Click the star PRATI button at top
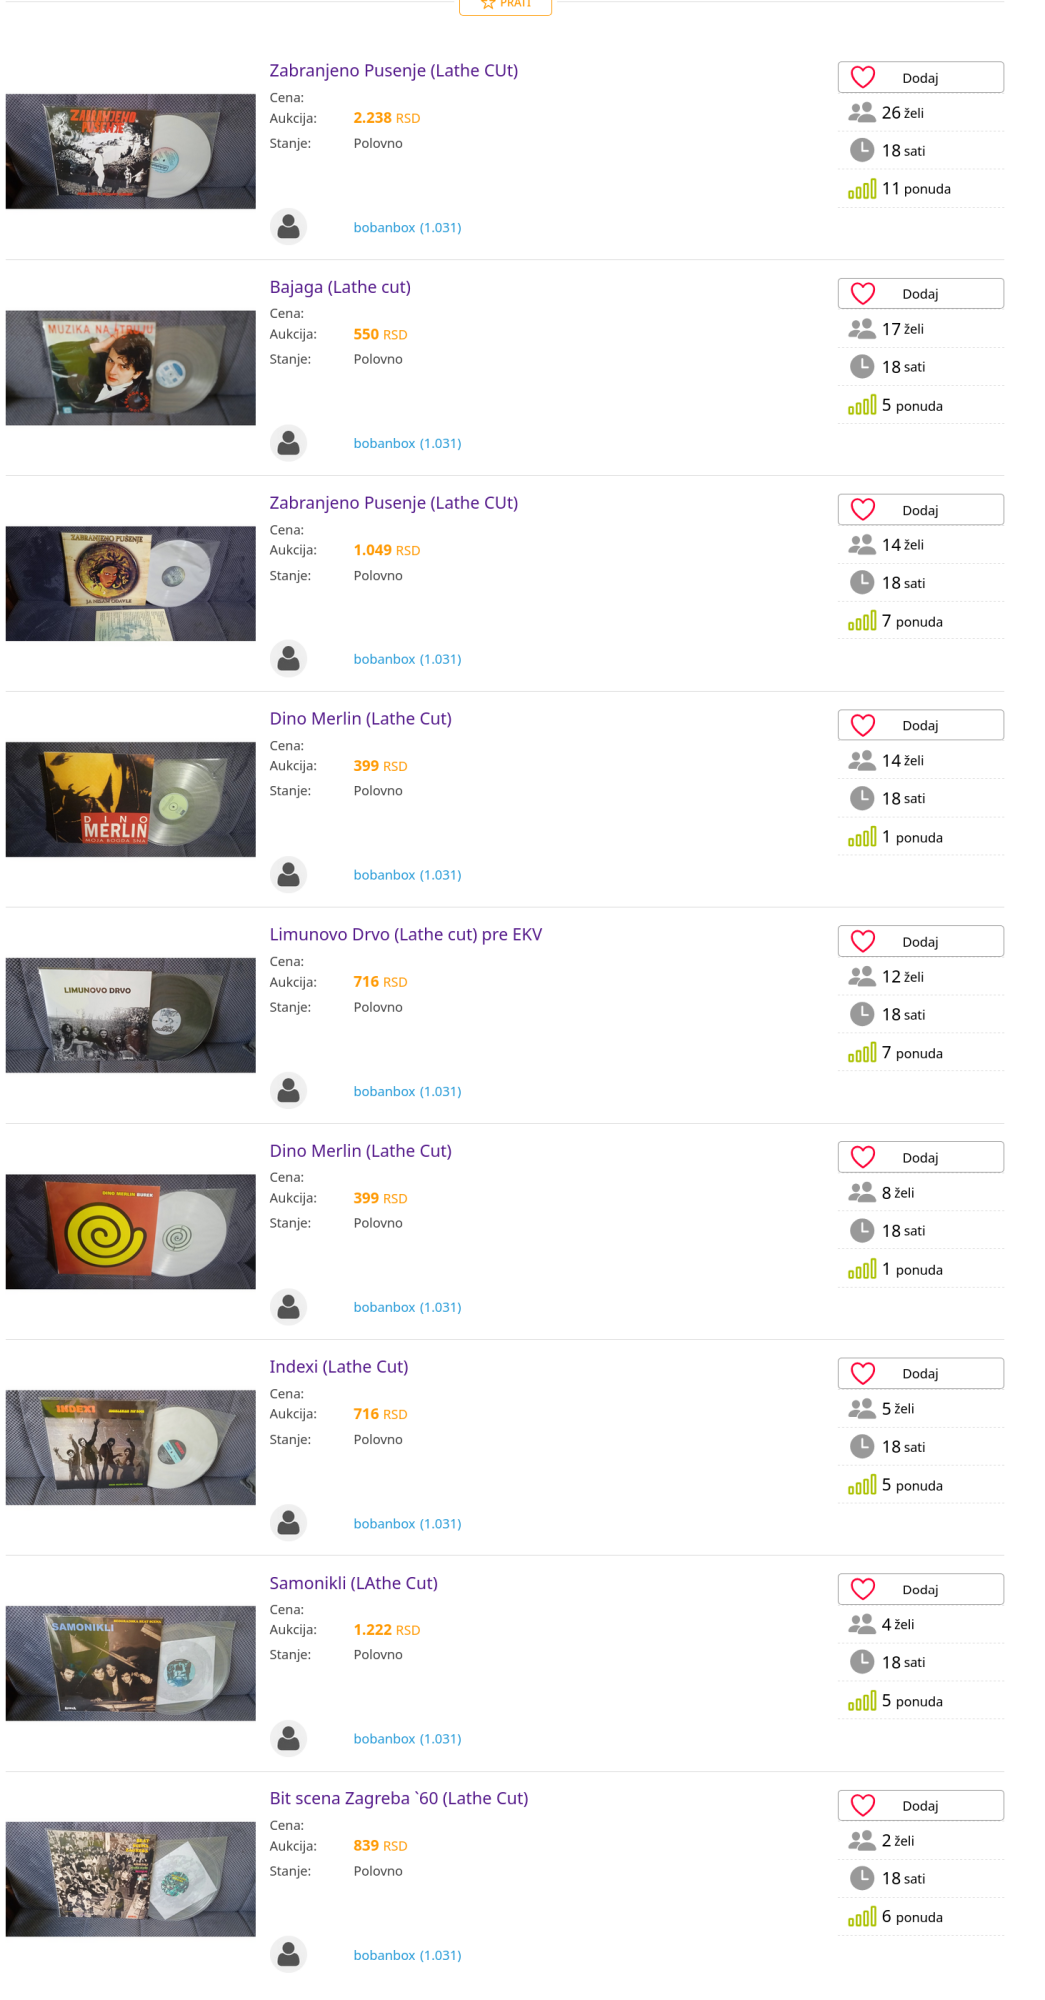Image resolution: width=1045 pixels, height=2000 pixels. pyautogui.click(x=505, y=6)
